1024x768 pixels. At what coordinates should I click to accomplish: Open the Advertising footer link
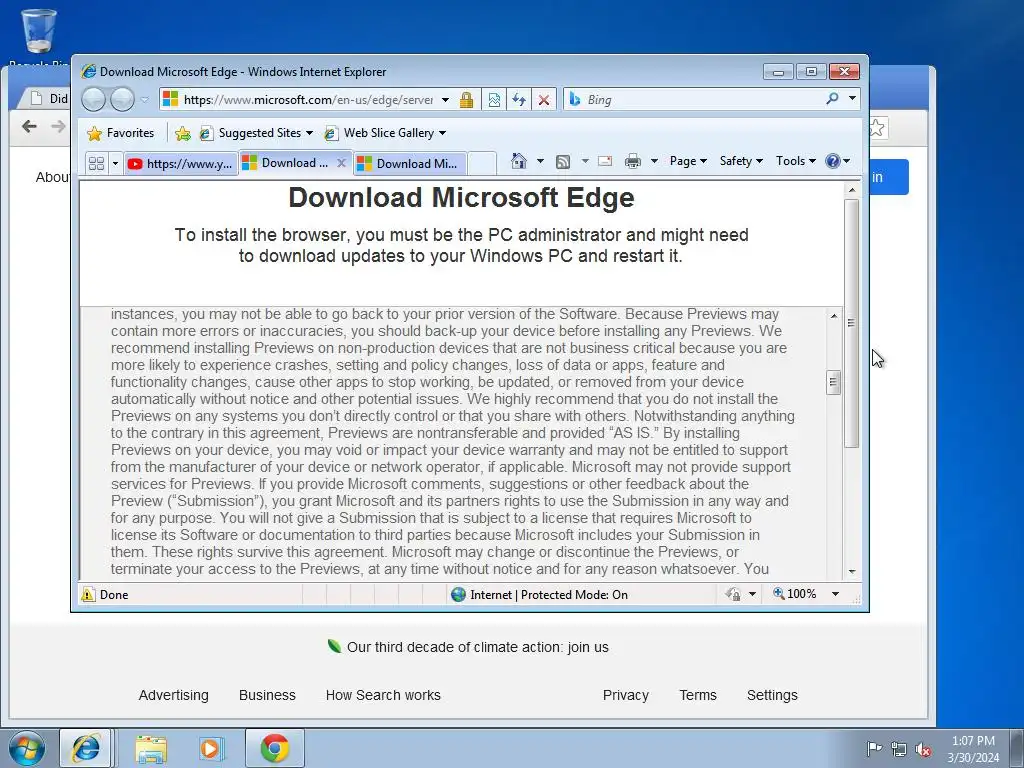[174, 695]
